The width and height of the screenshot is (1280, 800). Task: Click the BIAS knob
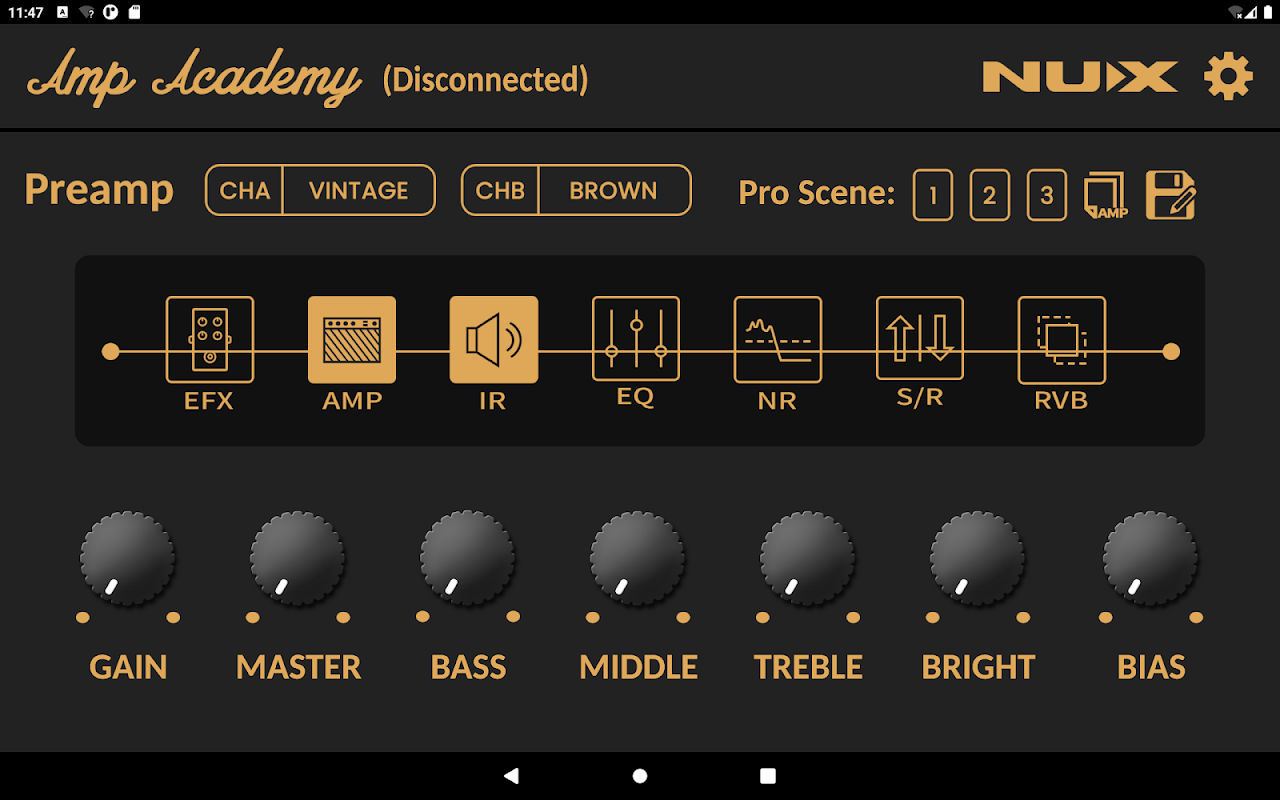1150,558
